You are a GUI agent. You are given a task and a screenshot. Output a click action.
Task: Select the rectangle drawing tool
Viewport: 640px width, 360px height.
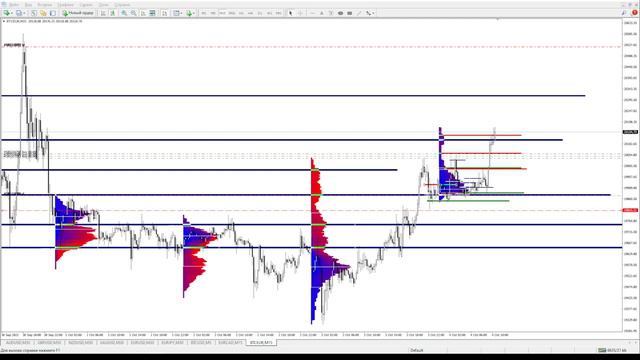pyautogui.click(x=350, y=13)
